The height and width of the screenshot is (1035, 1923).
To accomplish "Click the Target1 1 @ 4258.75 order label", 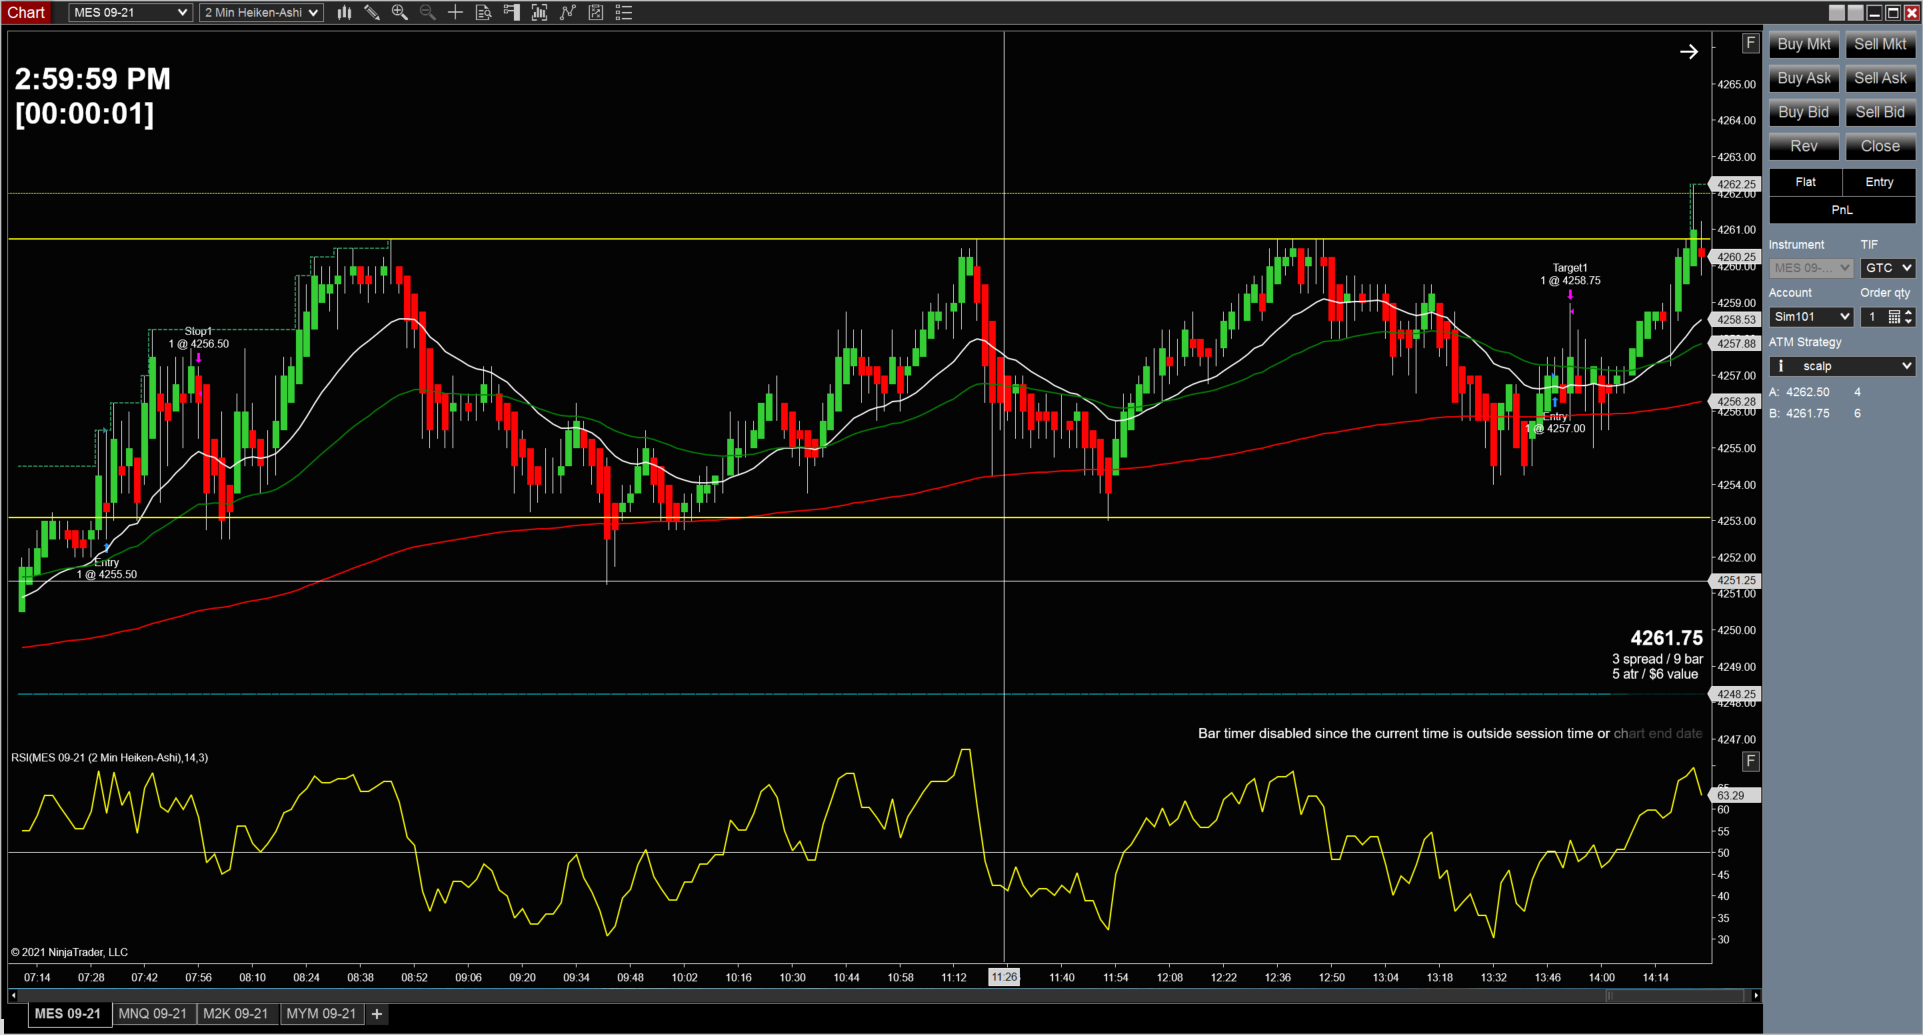I will tap(1570, 274).
